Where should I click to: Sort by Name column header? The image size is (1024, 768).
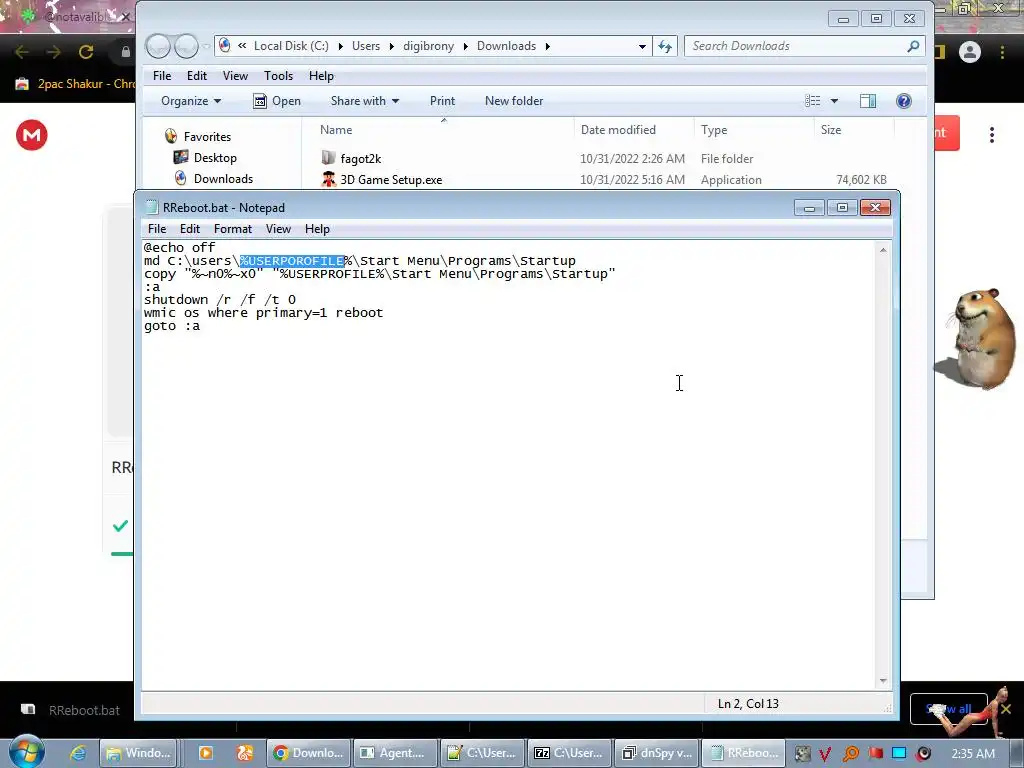tap(336, 129)
